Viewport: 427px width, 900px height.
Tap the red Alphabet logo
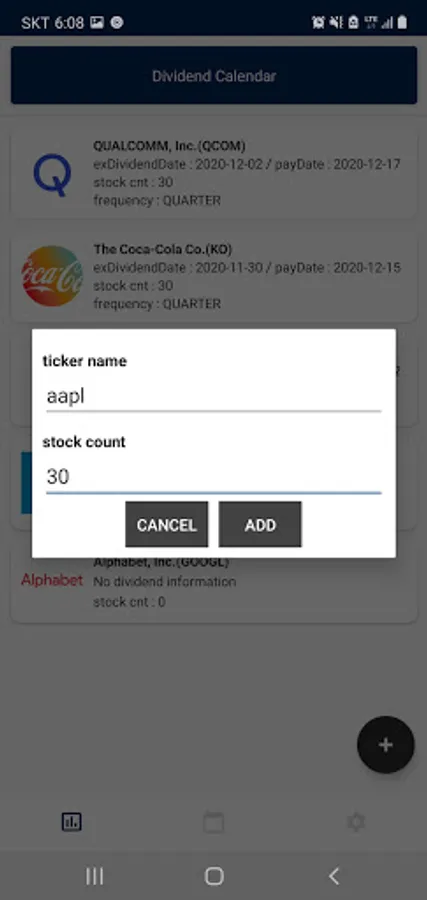coord(52,580)
